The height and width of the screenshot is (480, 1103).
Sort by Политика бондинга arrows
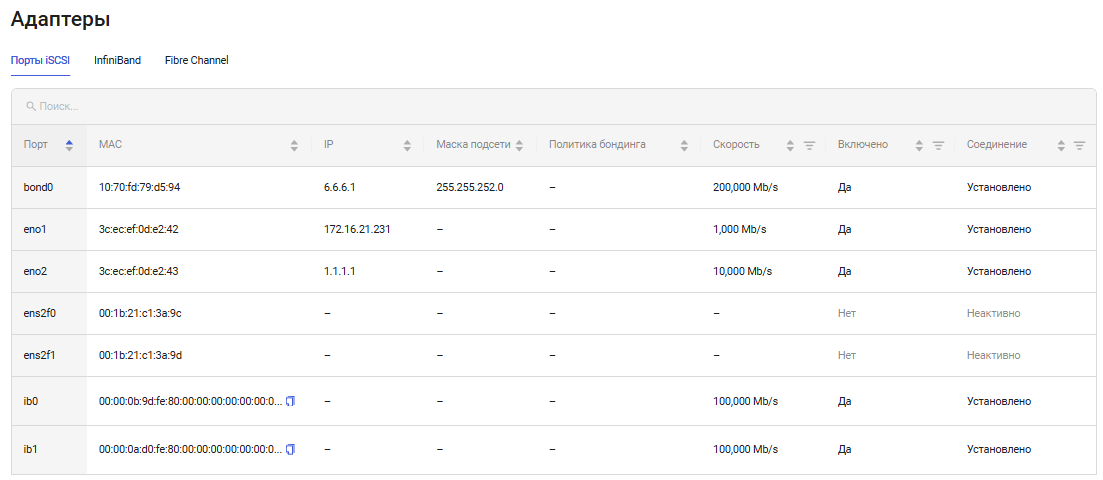tap(684, 145)
